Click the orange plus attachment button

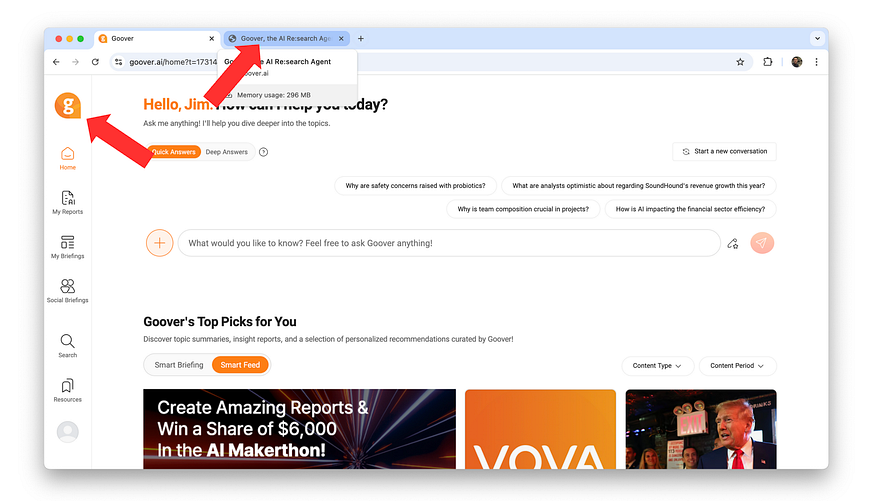160,243
